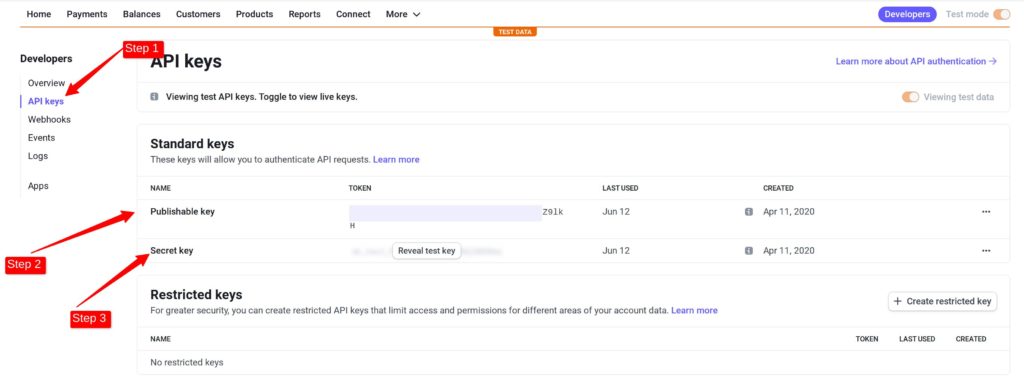1024x385 pixels.
Task: Go to Payments in top navigation
Action: point(86,14)
